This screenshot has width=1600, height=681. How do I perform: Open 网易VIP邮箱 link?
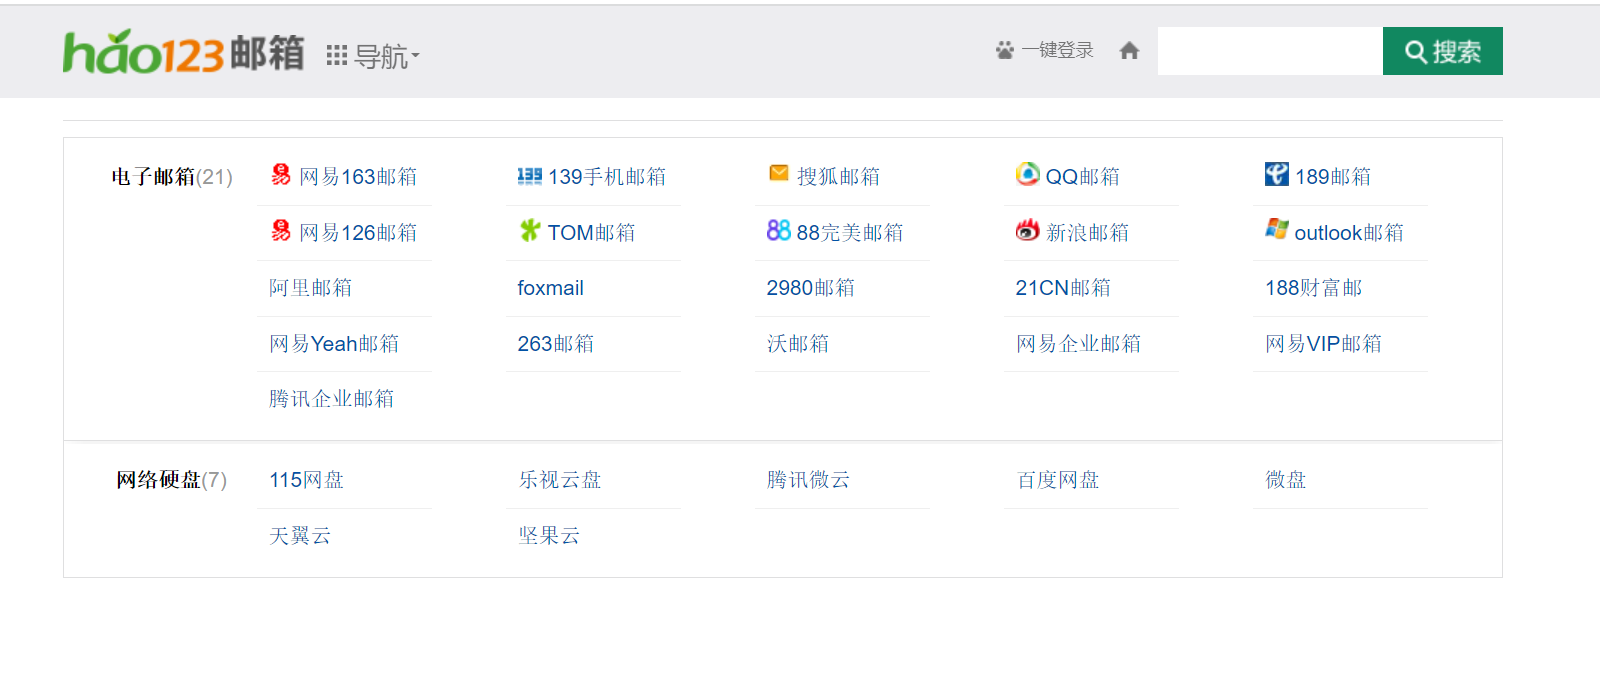tap(1323, 344)
